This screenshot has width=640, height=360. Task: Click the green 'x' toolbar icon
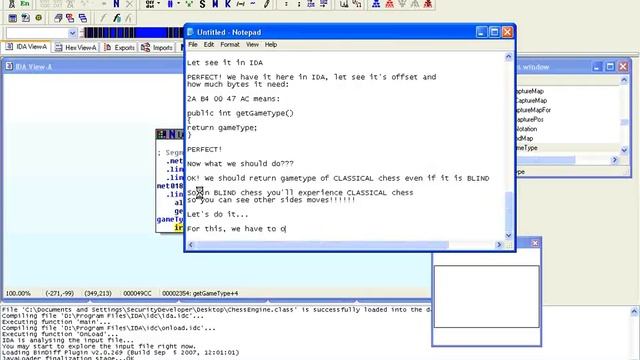coord(189,4)
